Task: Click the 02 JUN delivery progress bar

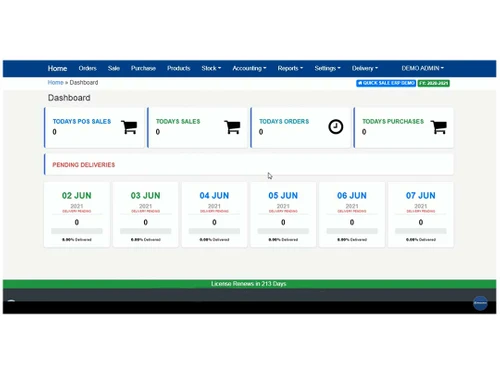Action: pyautogui.click(x=77, y=231)
